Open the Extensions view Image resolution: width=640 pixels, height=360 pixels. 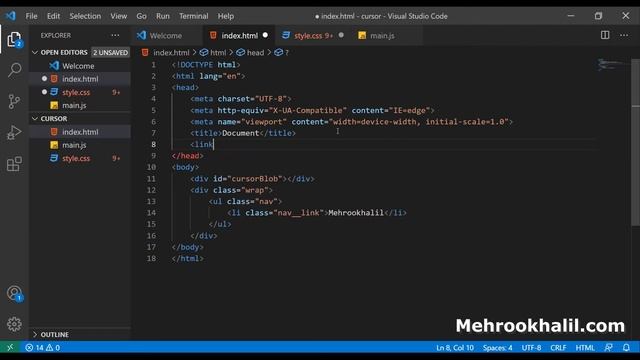point(14,164)
